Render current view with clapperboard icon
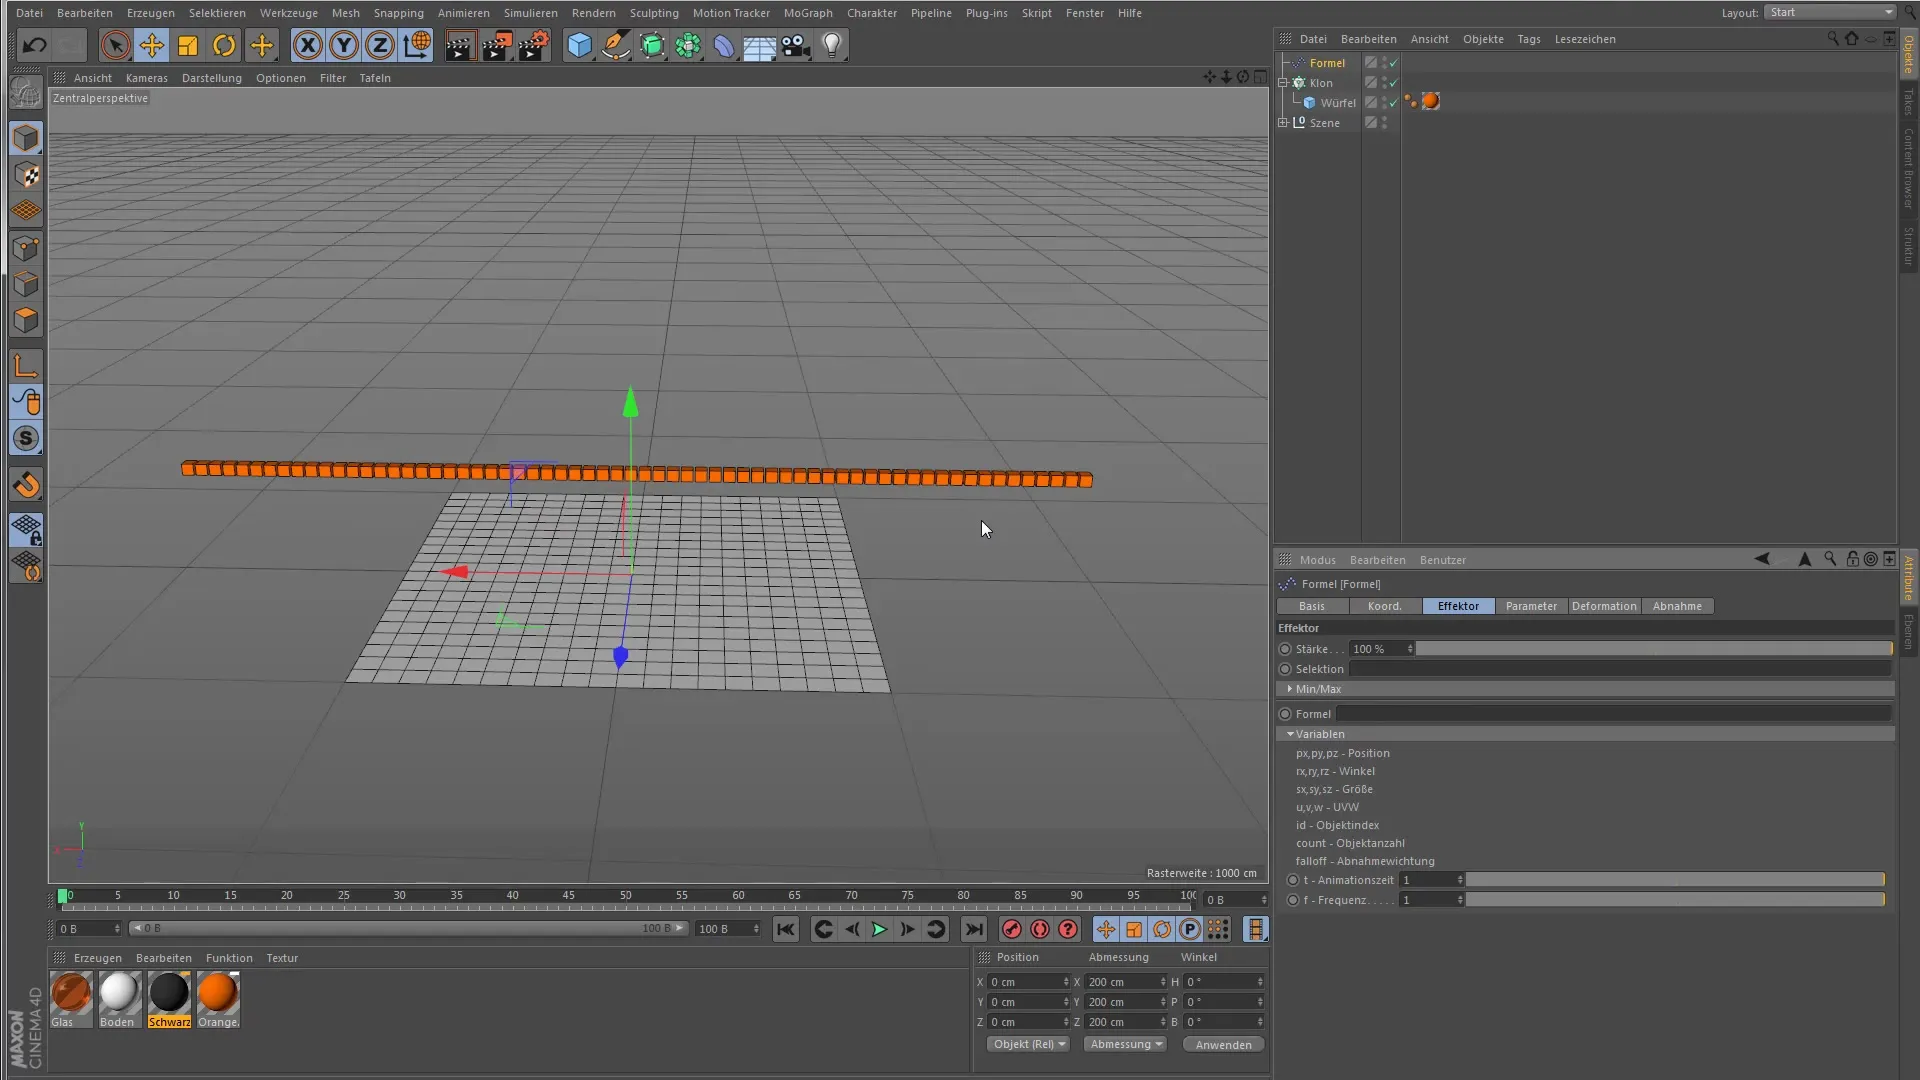The height and width of the screenshot is (1080, 1920). [460, 45]
